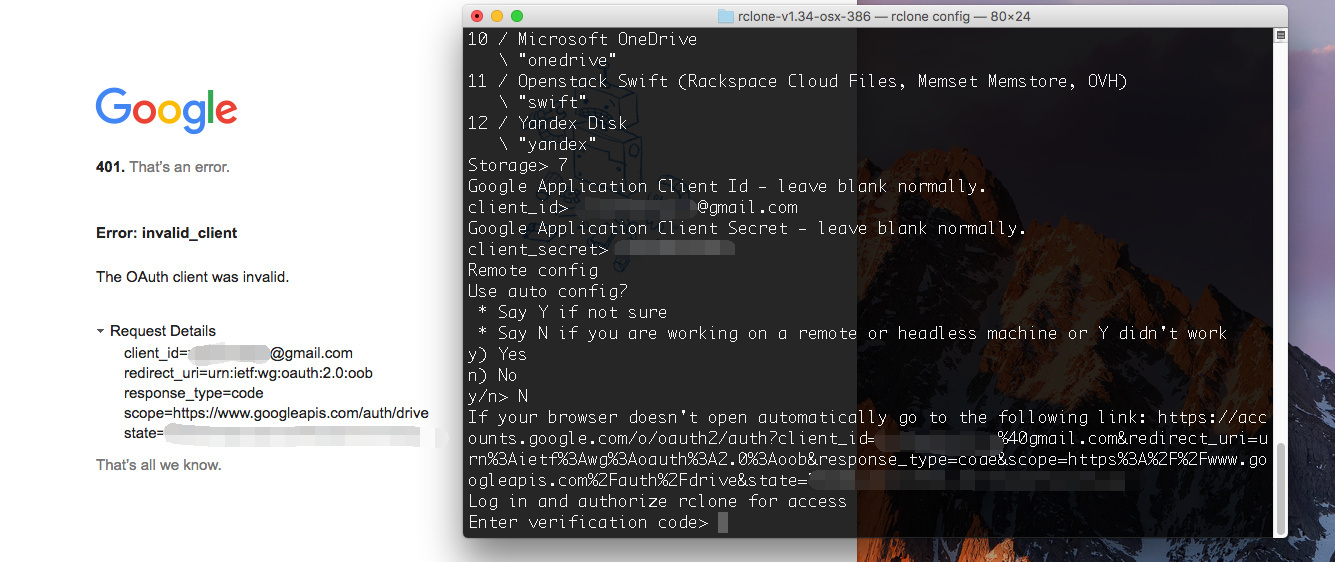Click the client_id line under Request Details
The image size is (1335, 562).
(x=238, y=353)
